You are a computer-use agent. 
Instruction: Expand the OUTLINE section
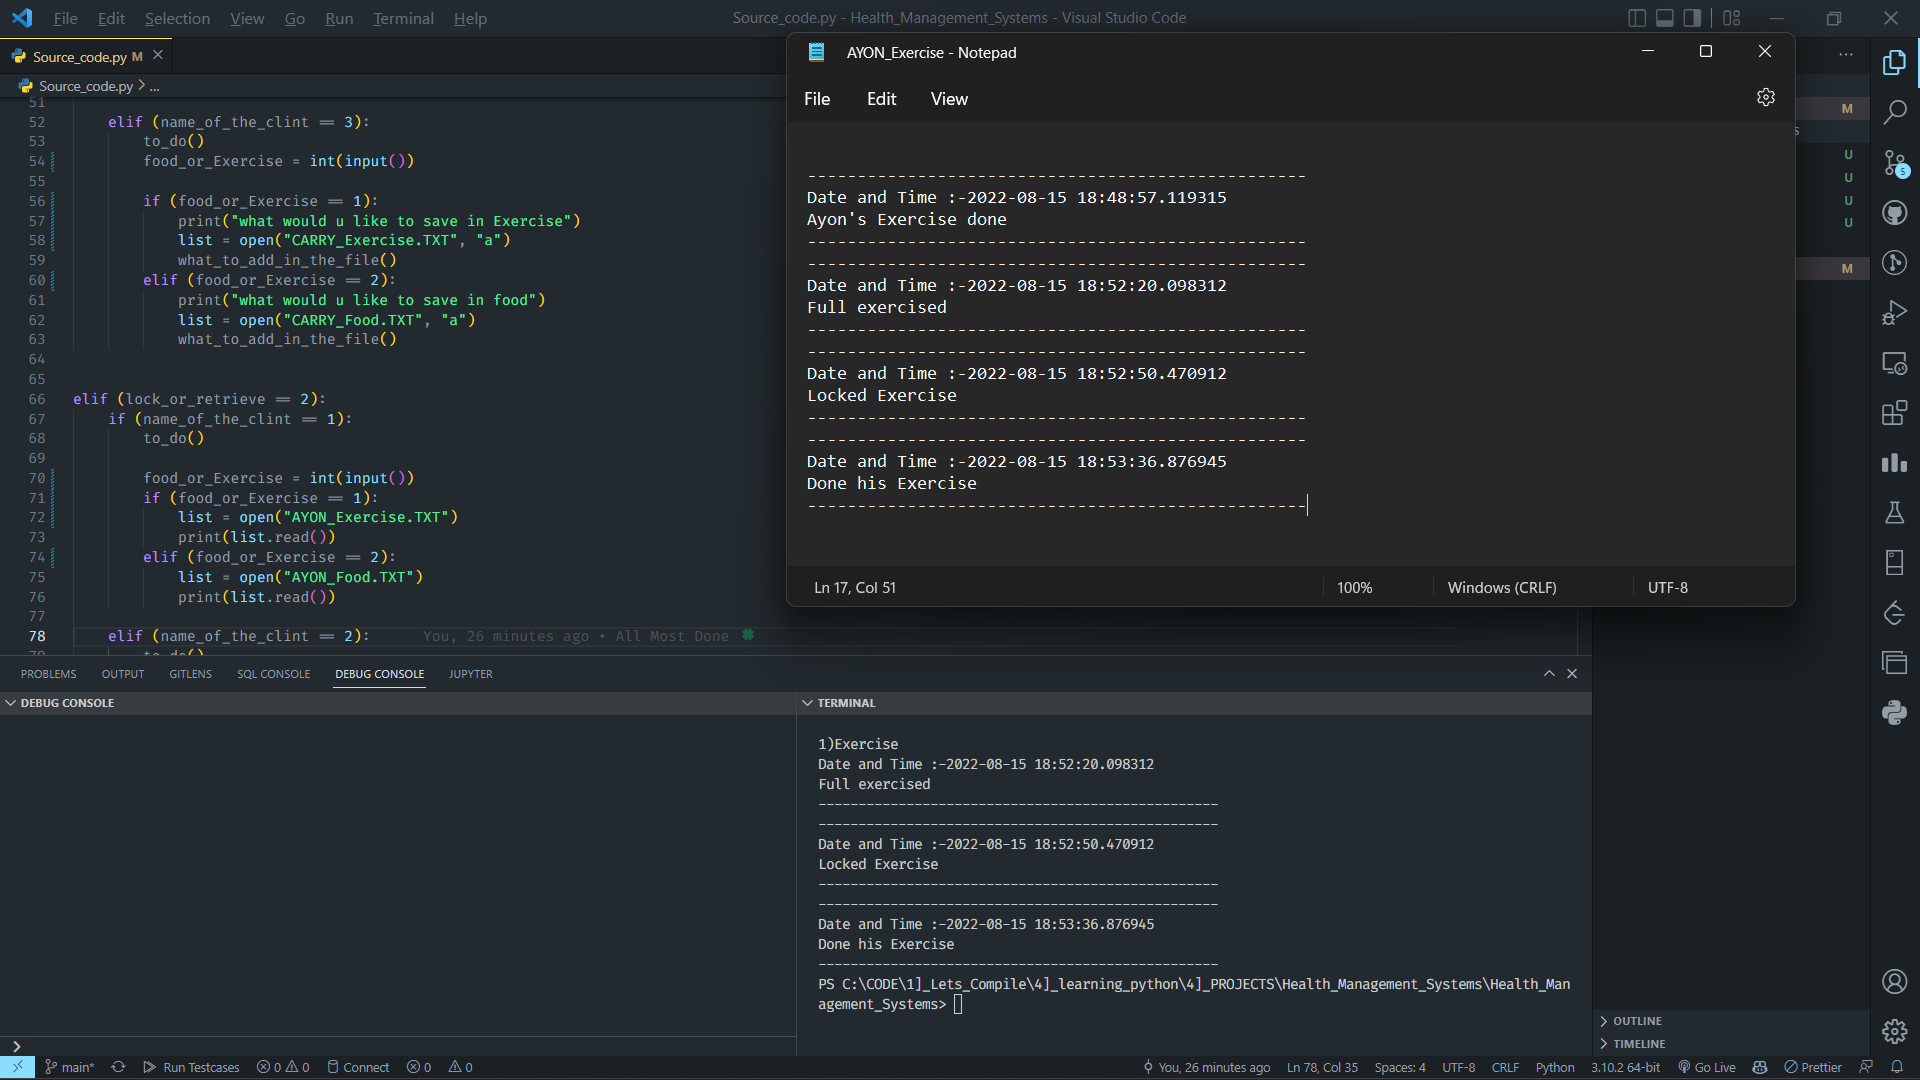tap(1631, 1021)
